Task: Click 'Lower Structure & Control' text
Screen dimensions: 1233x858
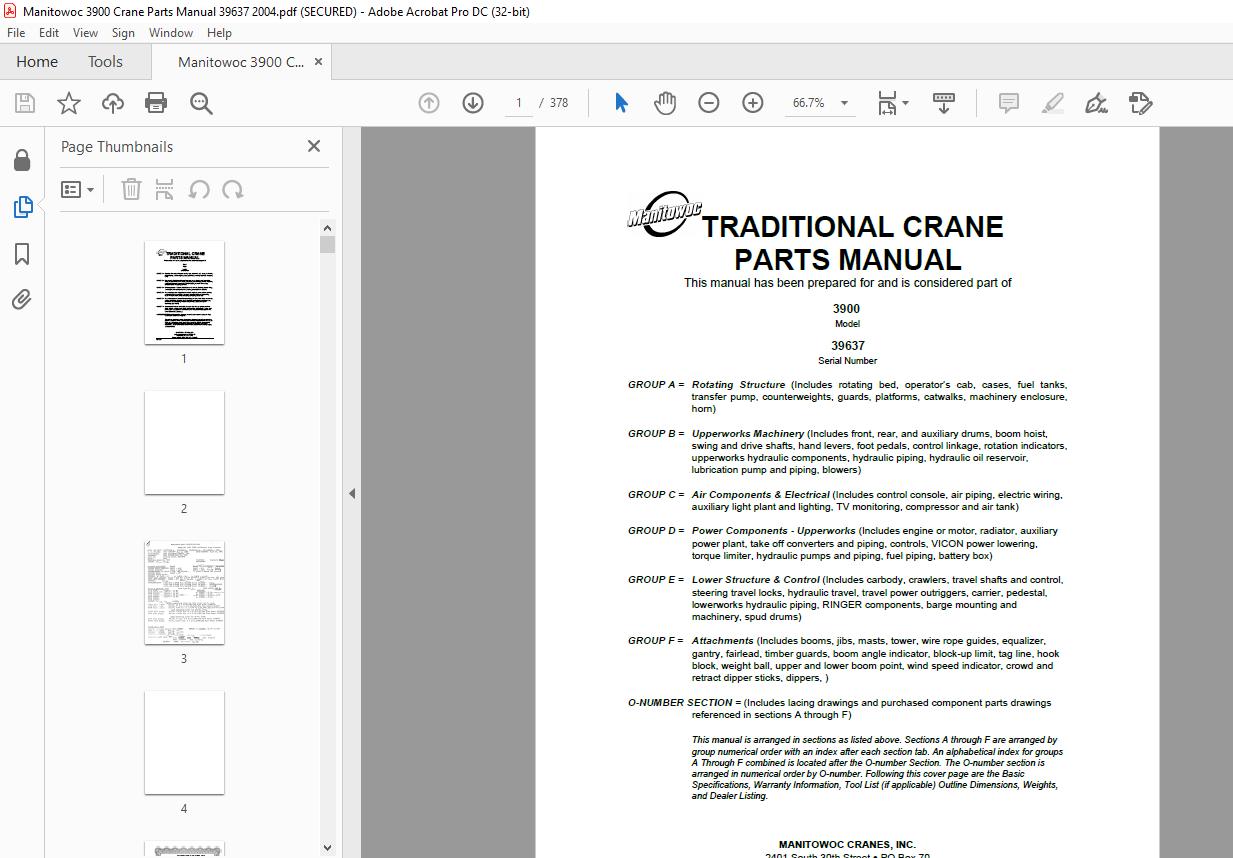Action: tap(756, 580)
